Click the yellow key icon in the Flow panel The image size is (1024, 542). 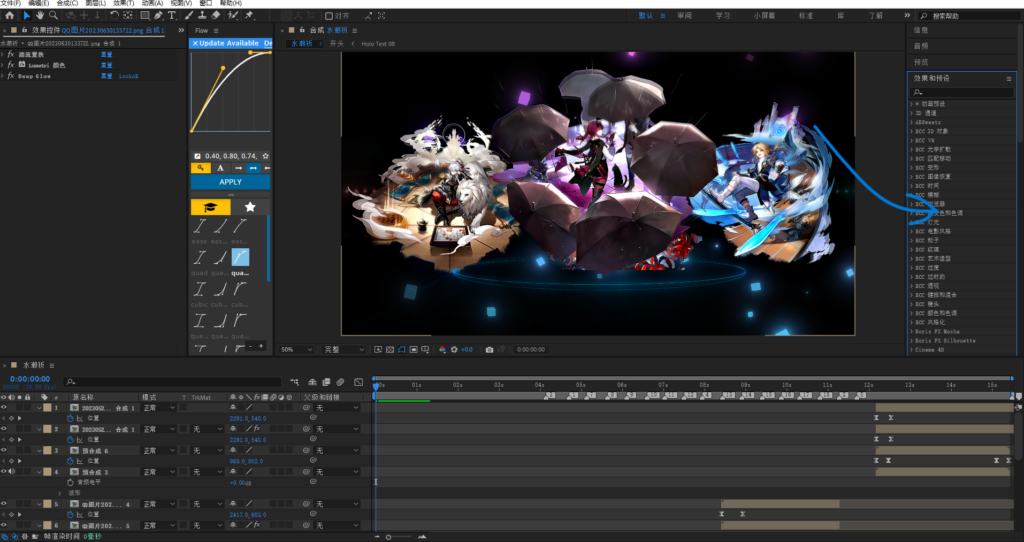click(200, 168)
